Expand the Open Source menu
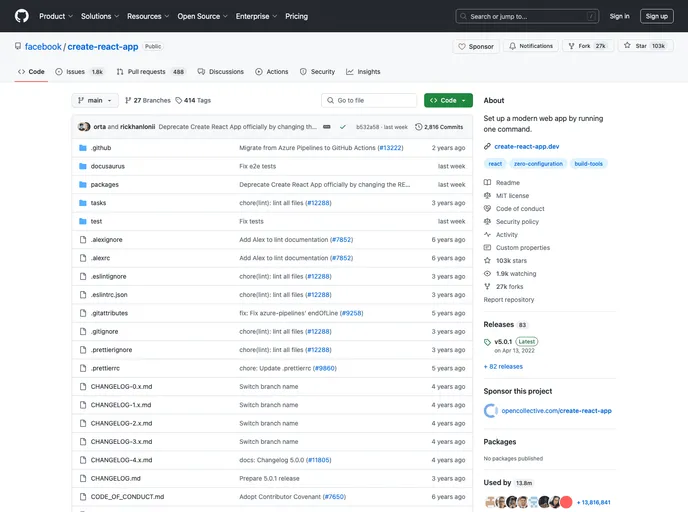Viewport: 688px width, 512px height. (203, 16)
